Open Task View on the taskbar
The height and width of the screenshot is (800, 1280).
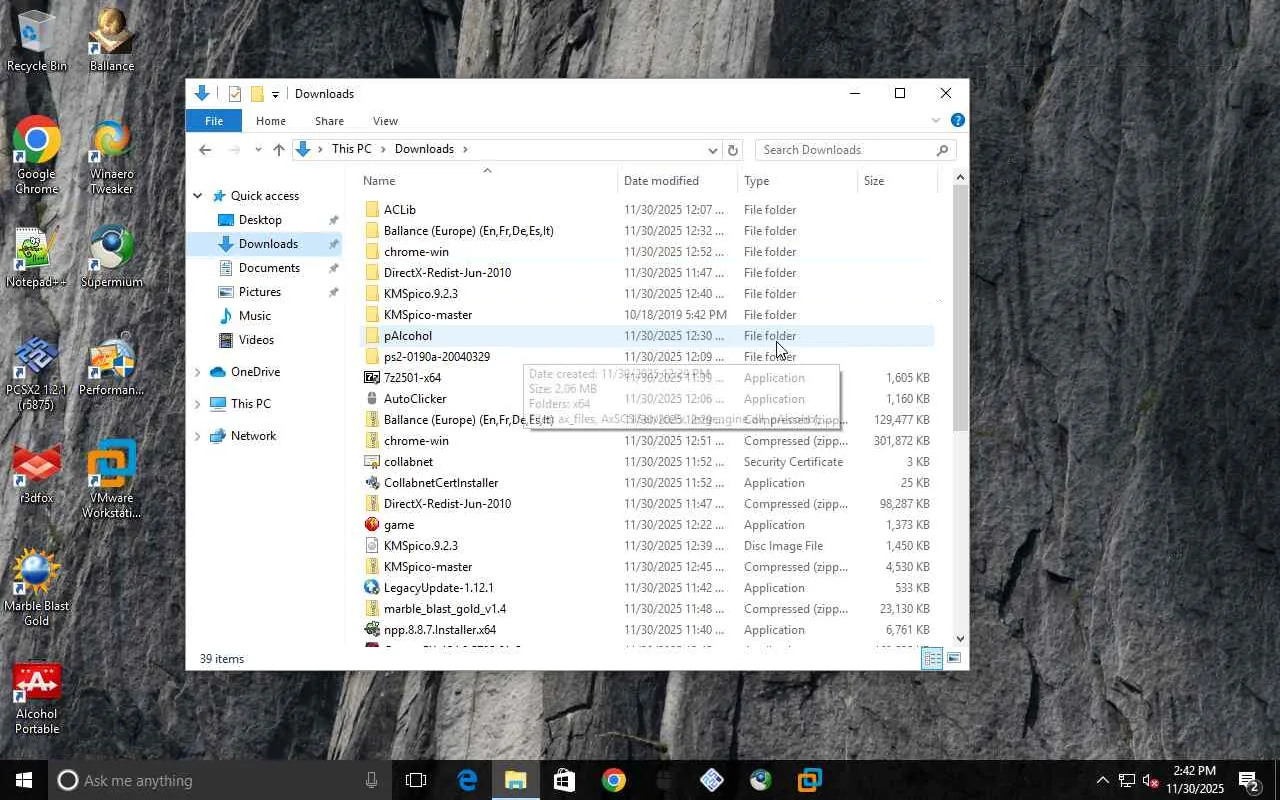point(416,780)
